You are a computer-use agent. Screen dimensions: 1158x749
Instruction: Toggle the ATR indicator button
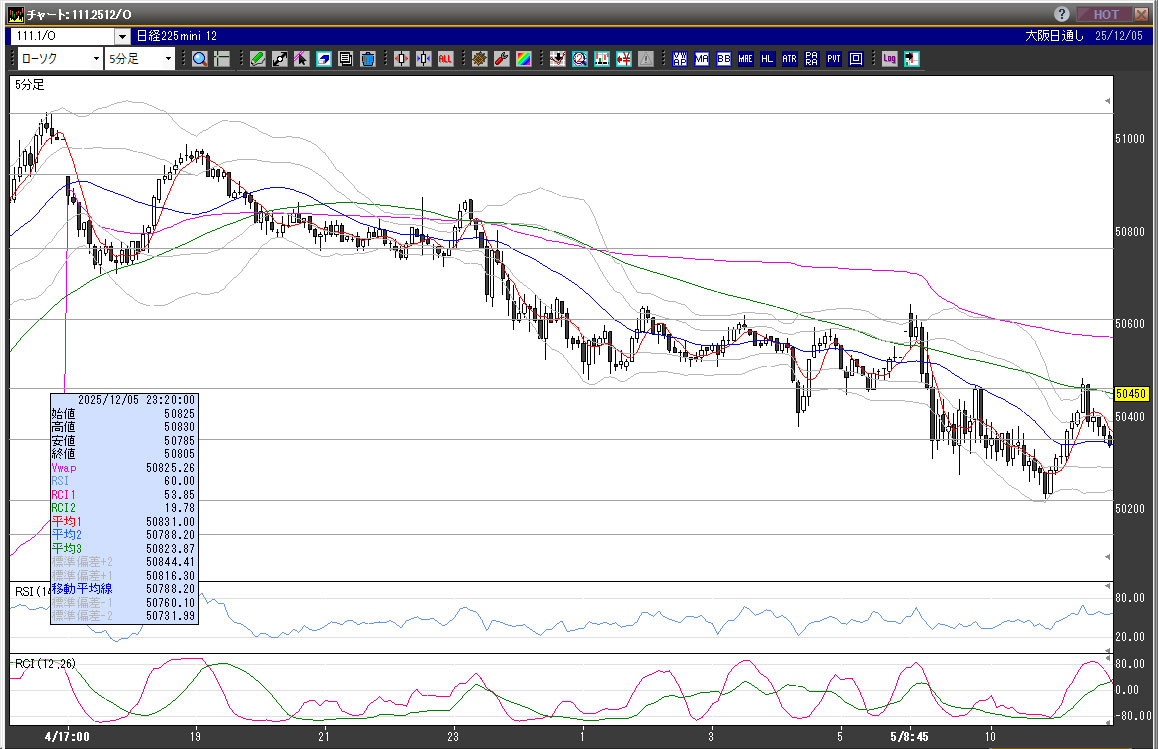790,59
